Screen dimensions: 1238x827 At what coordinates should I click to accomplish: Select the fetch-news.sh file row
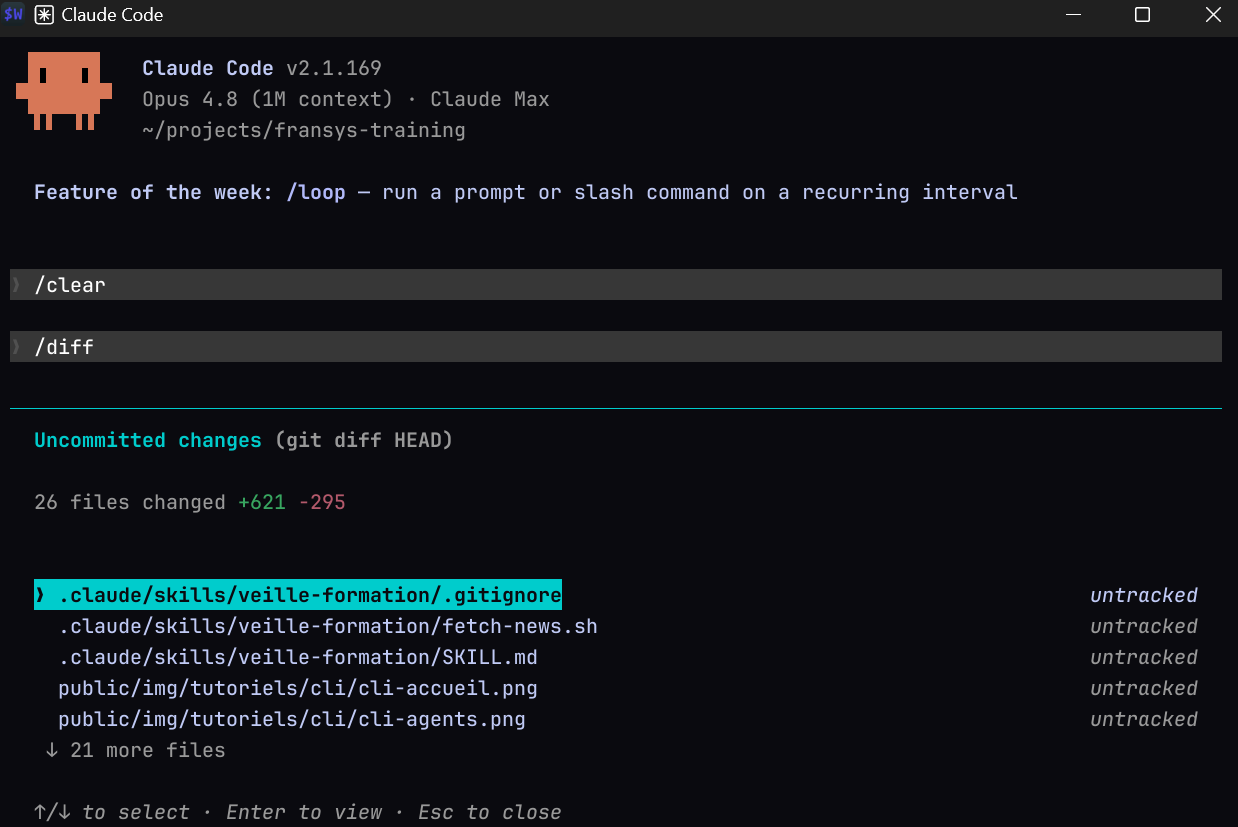click(615, 626)
